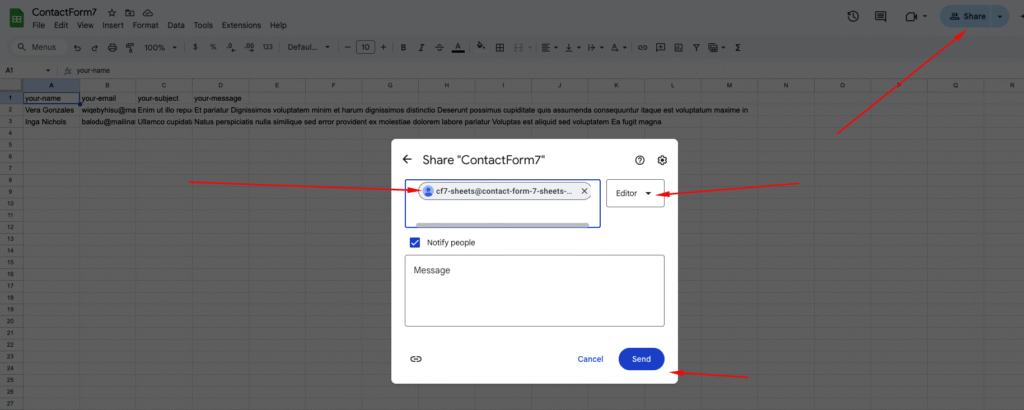
Task: Open the Data menu
Action: coord(176,25)
